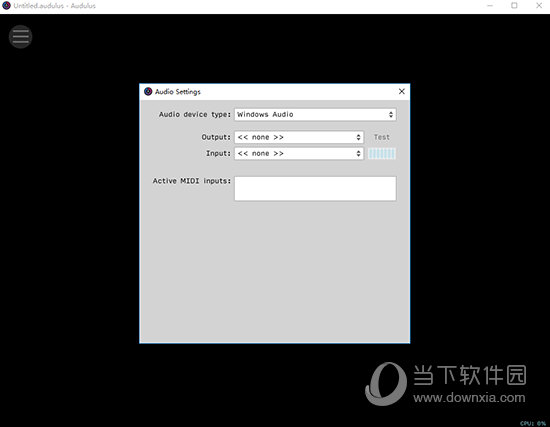Maximize the Audulus main window

click(514, 6)
